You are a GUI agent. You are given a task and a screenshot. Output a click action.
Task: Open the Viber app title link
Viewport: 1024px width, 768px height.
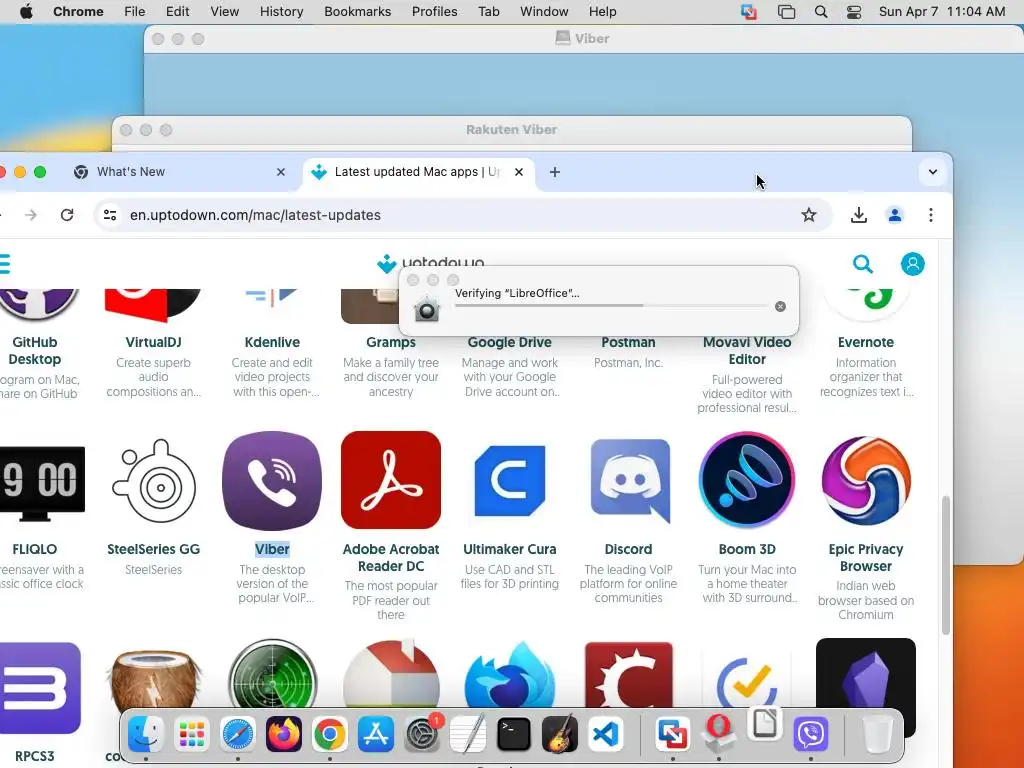(x=272, y=549)
